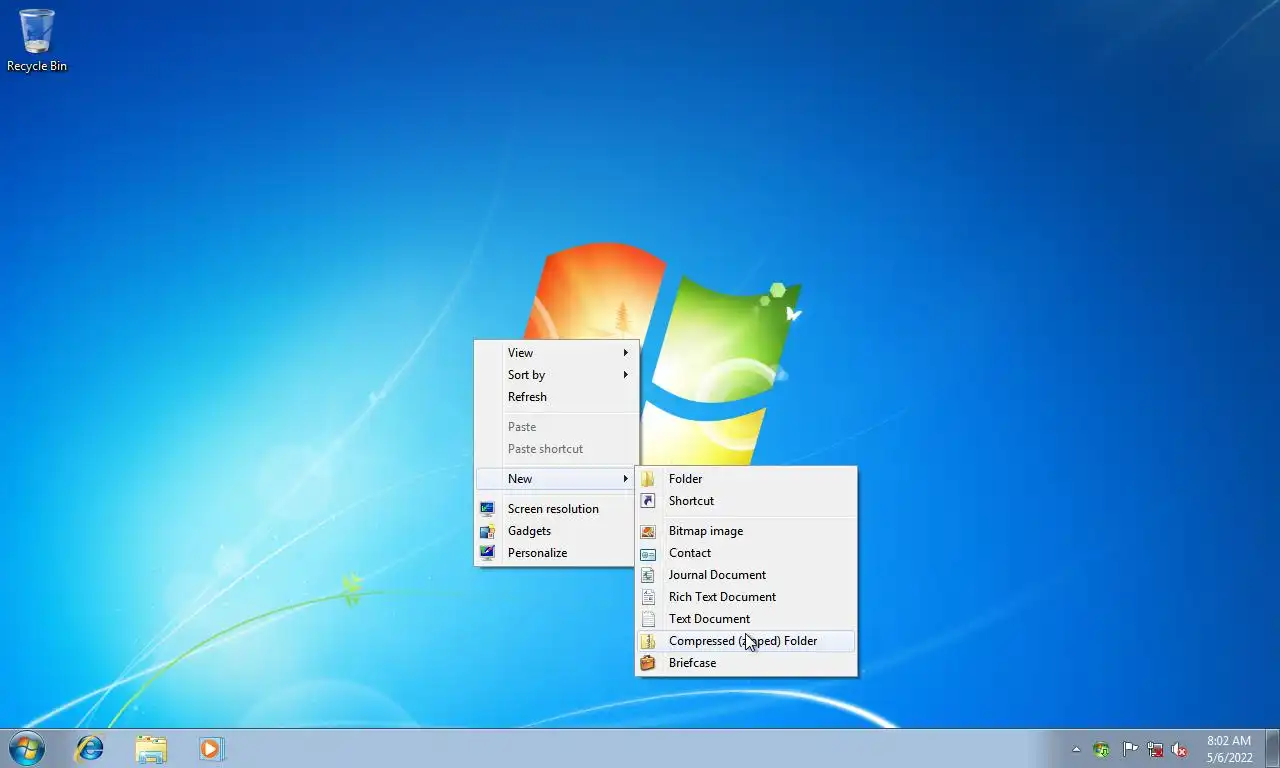Click the Bitmap image icon
1280x768 pixels.
coord(648,531)
